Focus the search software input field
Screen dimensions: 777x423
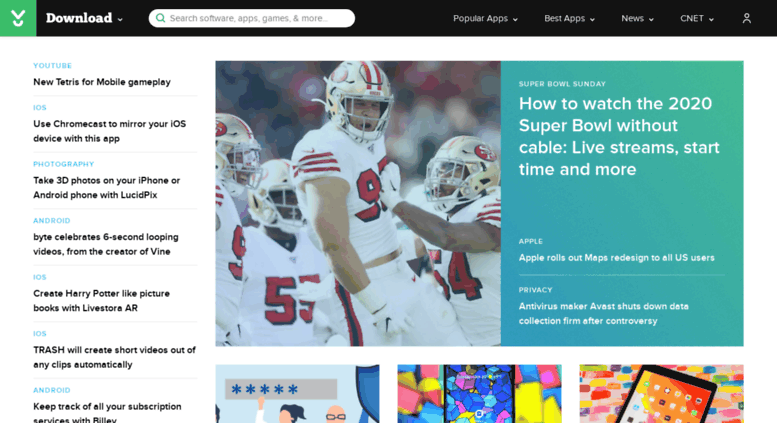252,18
